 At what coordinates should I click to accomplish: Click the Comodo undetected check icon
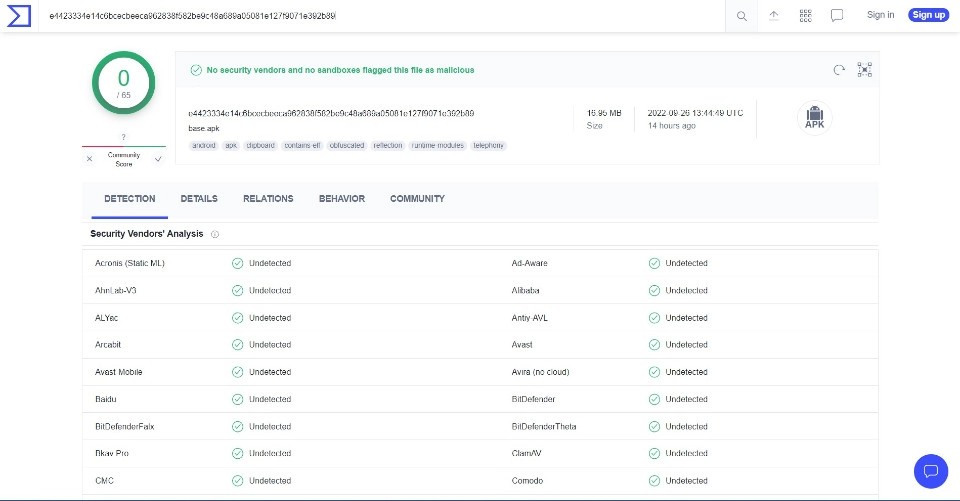[654, 481]
